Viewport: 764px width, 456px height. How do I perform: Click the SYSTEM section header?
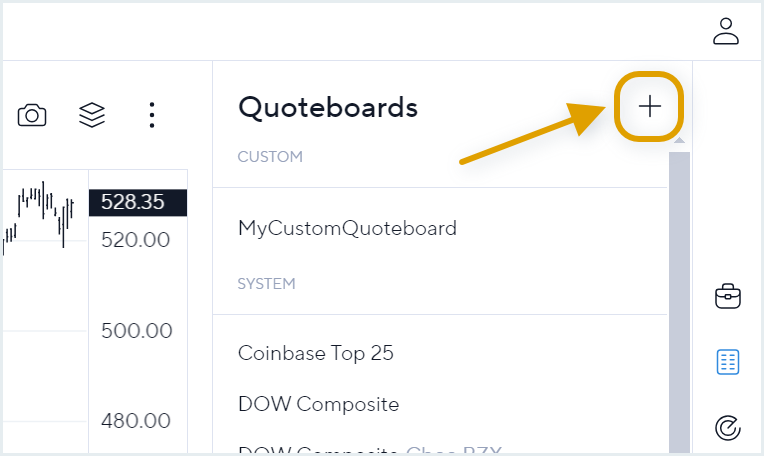coord(267,284)
